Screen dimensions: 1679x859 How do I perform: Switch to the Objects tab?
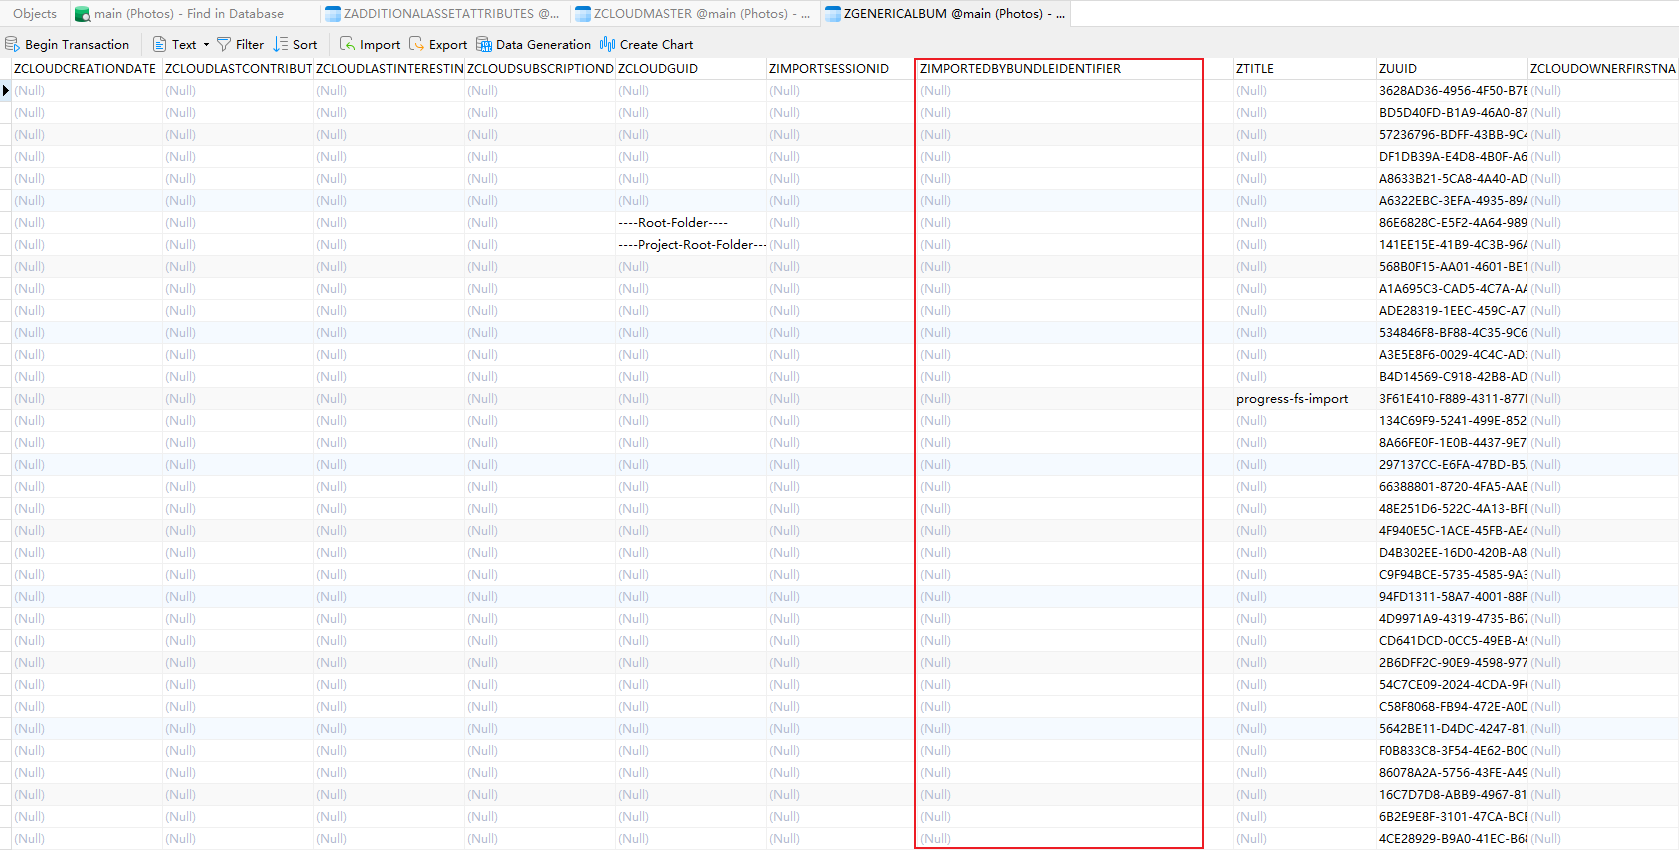pos(35,14)
